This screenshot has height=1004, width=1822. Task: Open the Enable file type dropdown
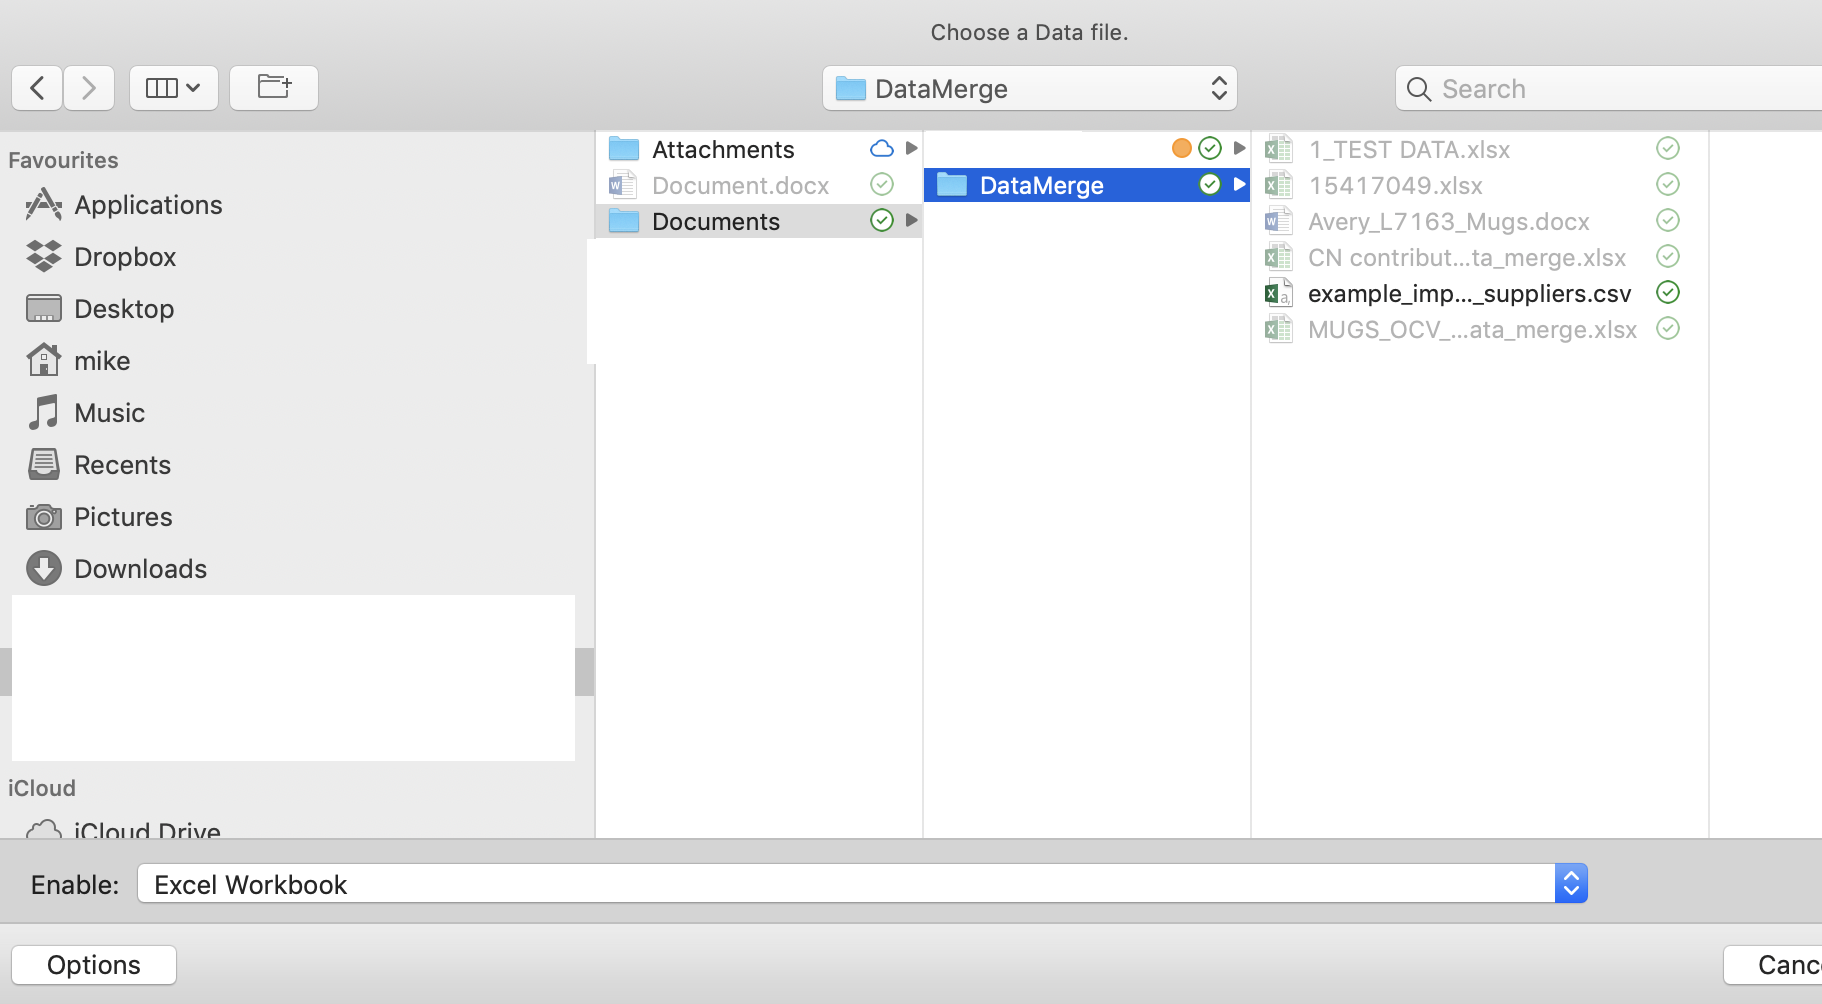coord(862,884)
